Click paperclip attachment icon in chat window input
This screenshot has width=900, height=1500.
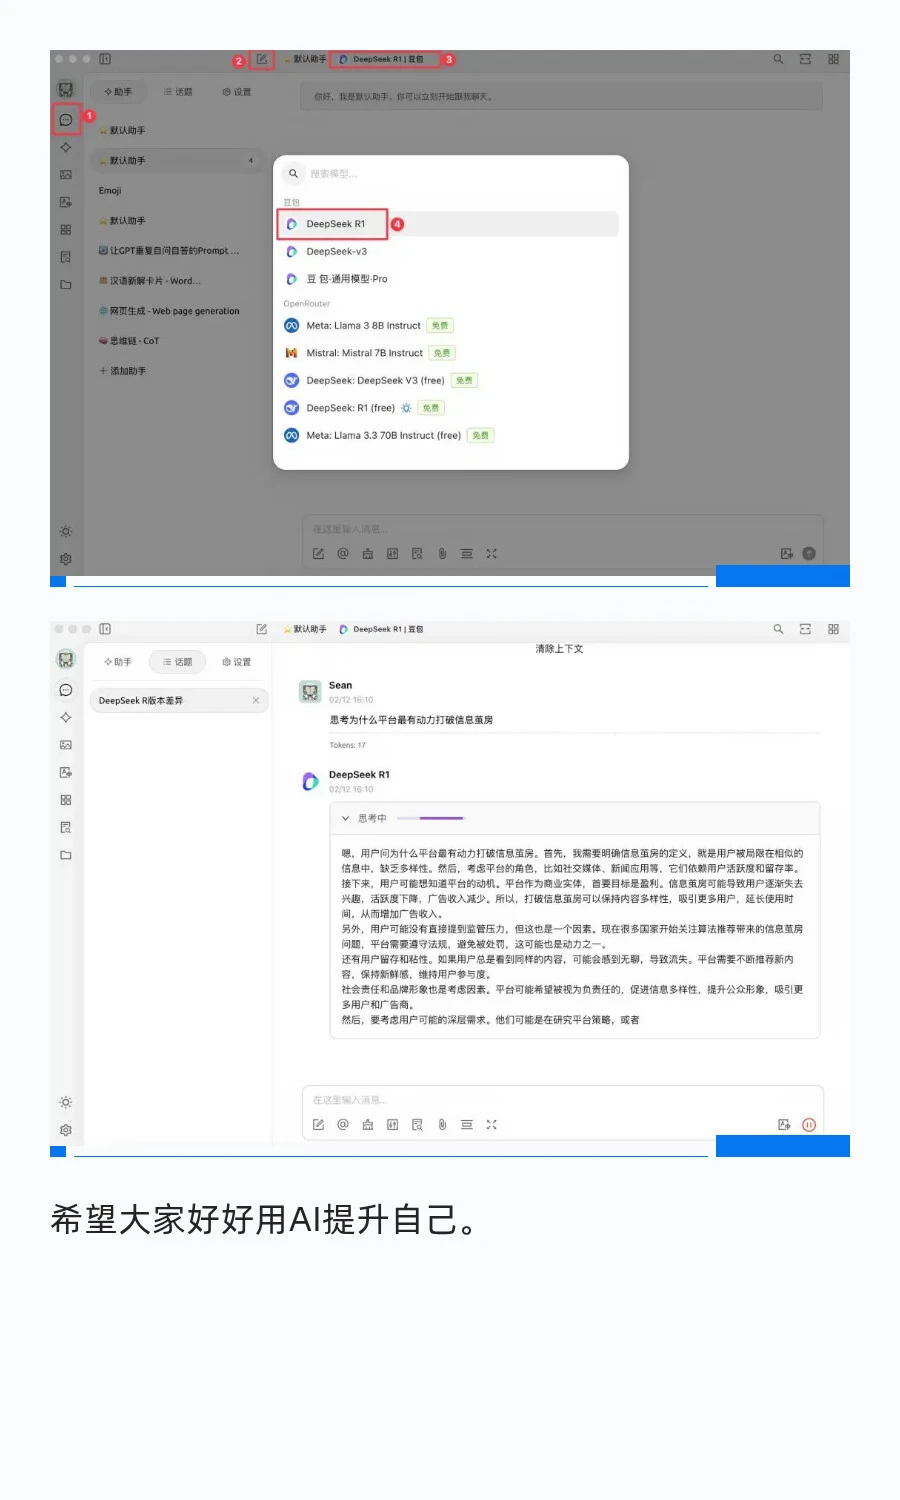pyautogui.click(x=442, y=1124)
